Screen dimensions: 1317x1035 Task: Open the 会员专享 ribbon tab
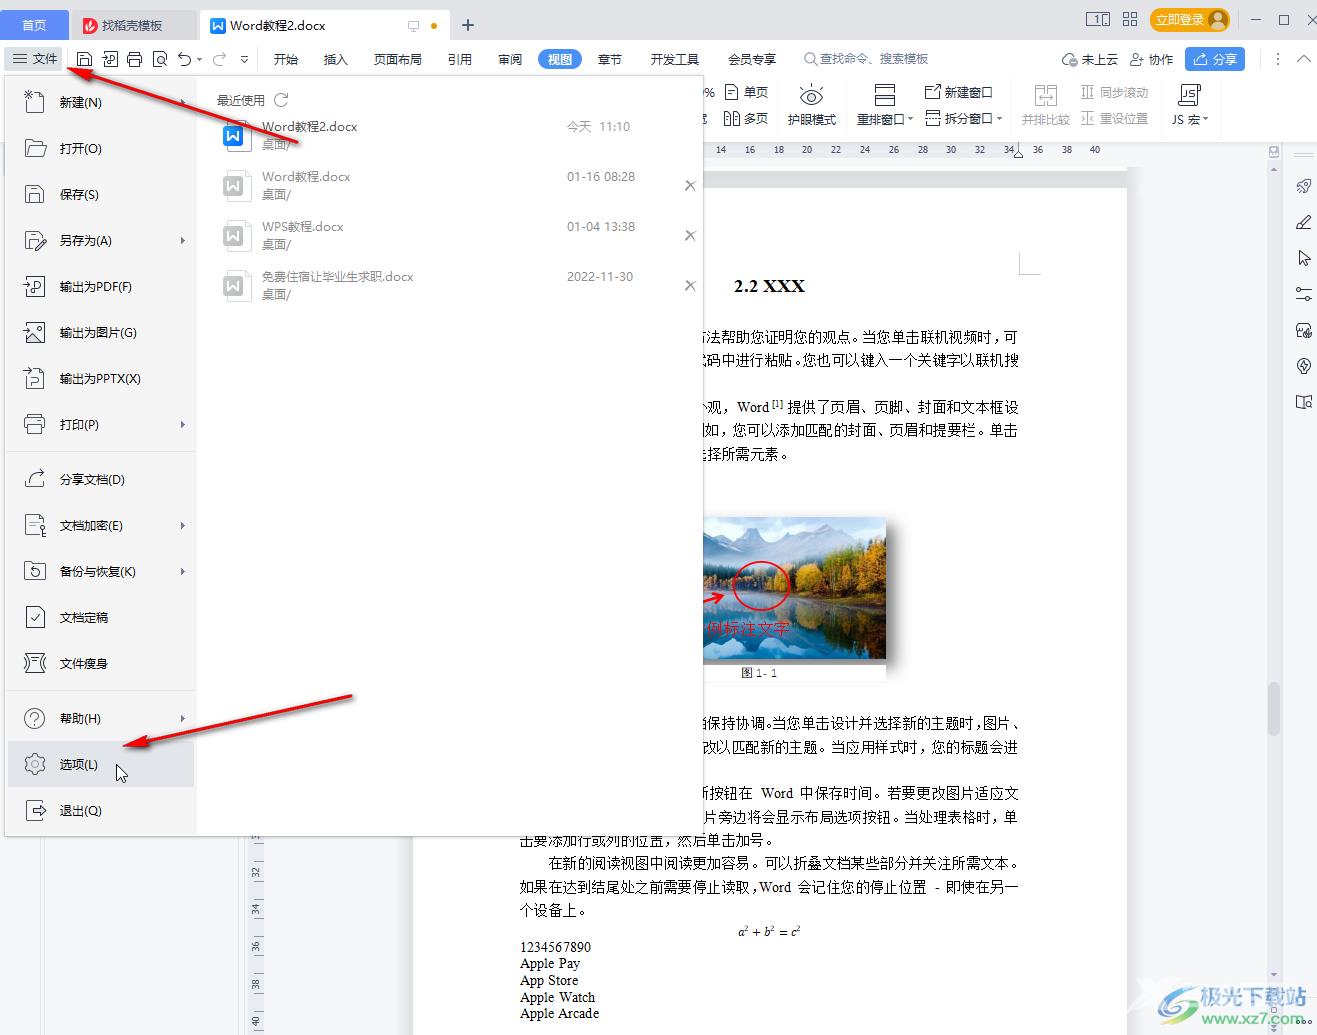(752, 60)
